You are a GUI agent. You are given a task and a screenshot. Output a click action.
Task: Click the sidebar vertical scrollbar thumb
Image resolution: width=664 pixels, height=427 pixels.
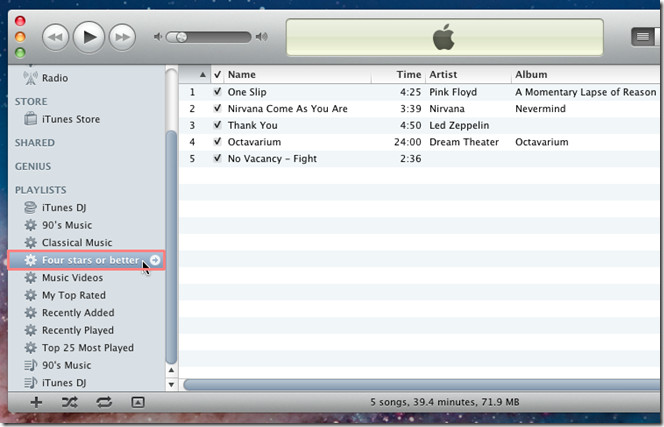(171, 247)
